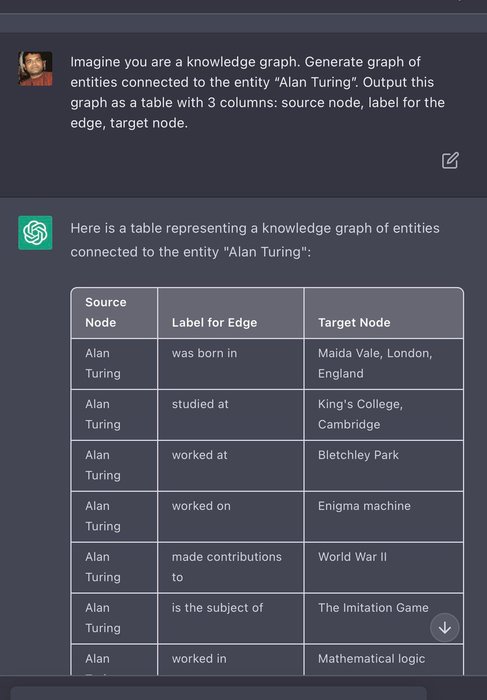Click the 'studied at' edge label
This screenshot has width=487, height=700.
coord(200,404)
